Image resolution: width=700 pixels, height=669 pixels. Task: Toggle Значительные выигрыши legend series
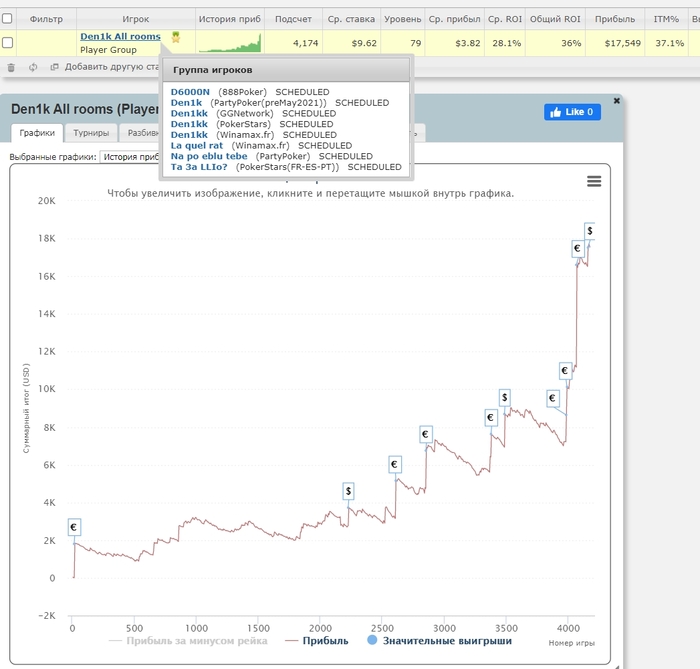pos(439,641)
